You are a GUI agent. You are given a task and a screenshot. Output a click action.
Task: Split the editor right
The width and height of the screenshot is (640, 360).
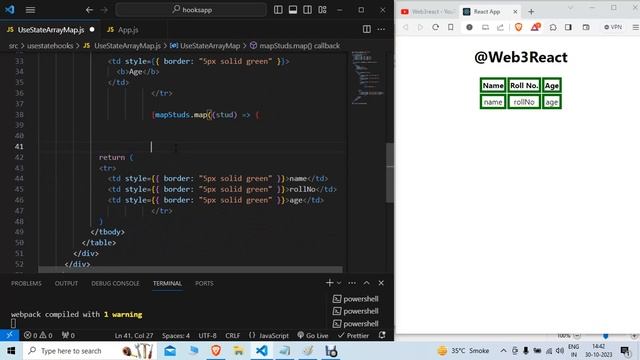(x=367, y=29)
